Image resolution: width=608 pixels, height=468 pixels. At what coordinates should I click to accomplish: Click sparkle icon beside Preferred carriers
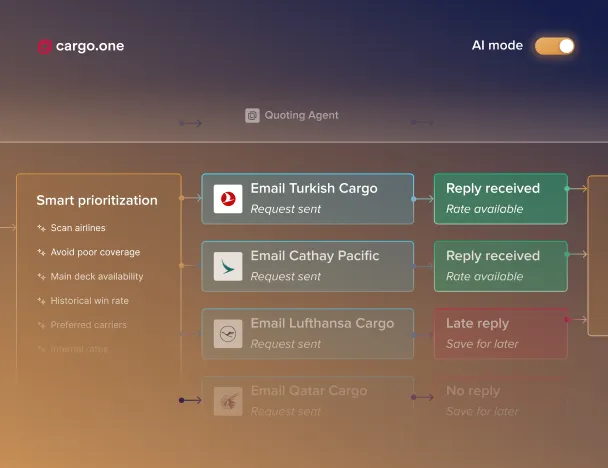coord(41,325)
